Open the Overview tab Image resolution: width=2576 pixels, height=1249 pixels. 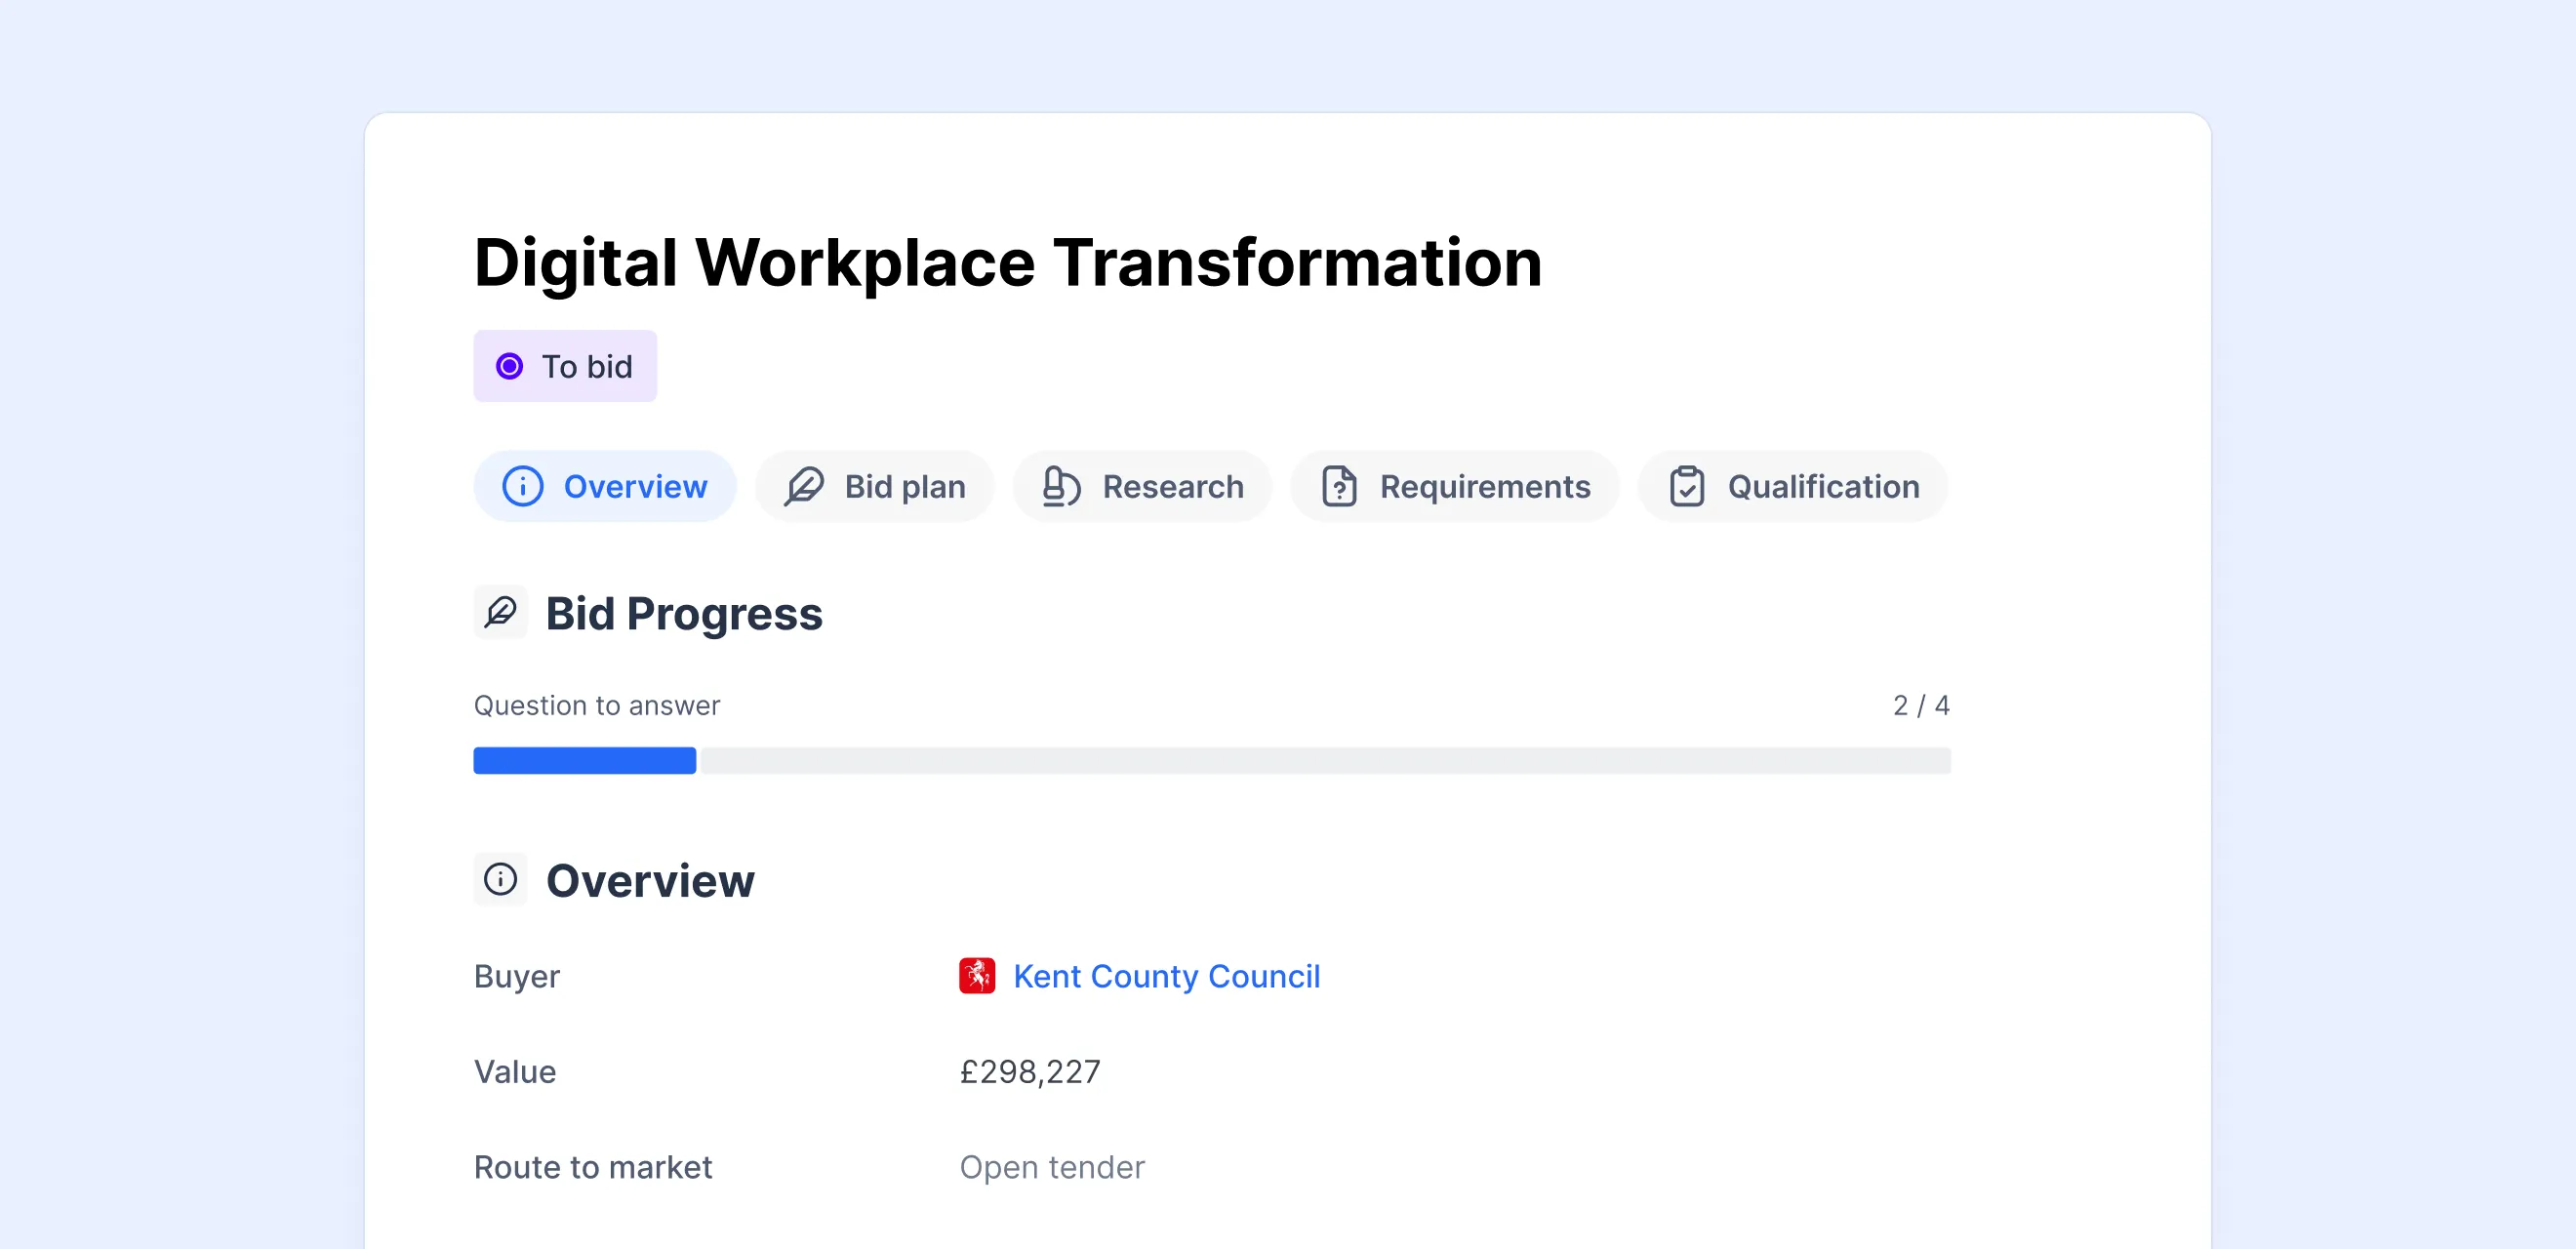[x=604, y=486]
